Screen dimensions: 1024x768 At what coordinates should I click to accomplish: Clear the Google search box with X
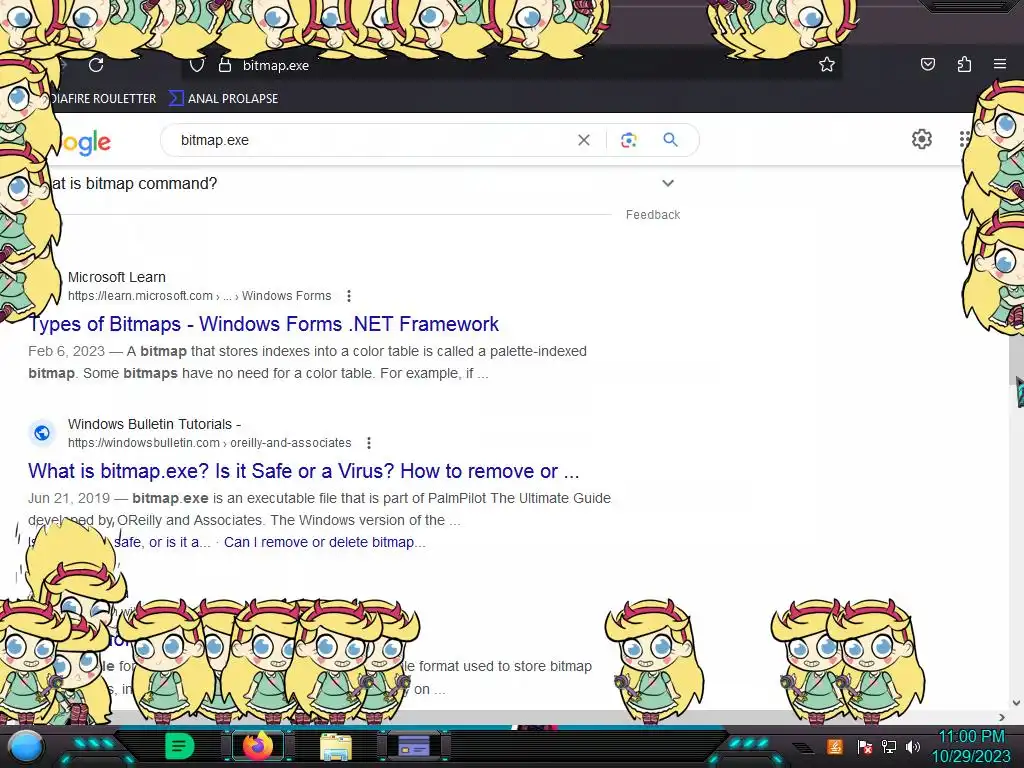[584, 140]
